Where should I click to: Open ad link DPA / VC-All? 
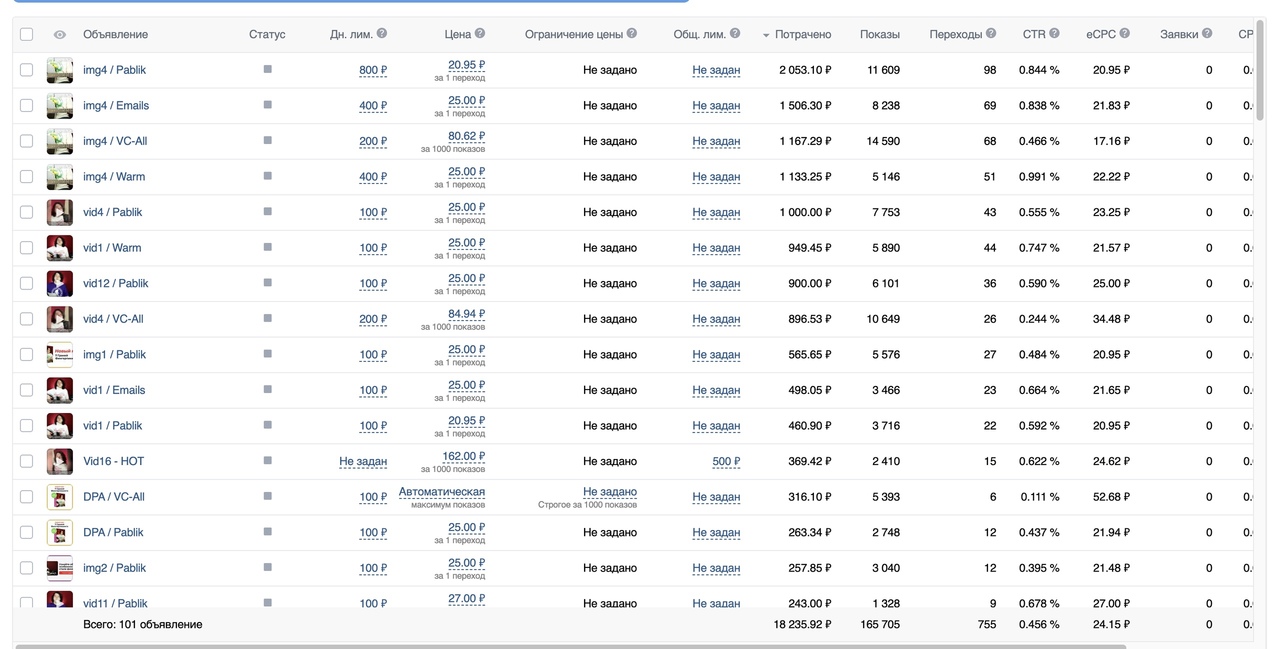click(x=113, y=496)
